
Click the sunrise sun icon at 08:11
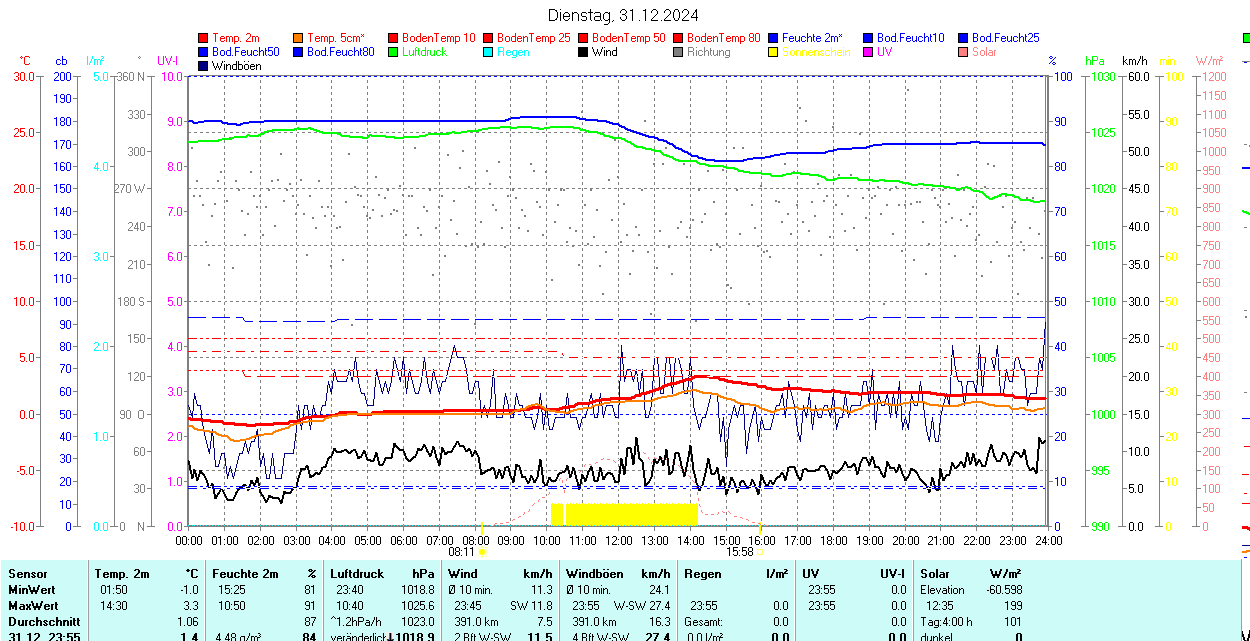click(x=482, y=551)
